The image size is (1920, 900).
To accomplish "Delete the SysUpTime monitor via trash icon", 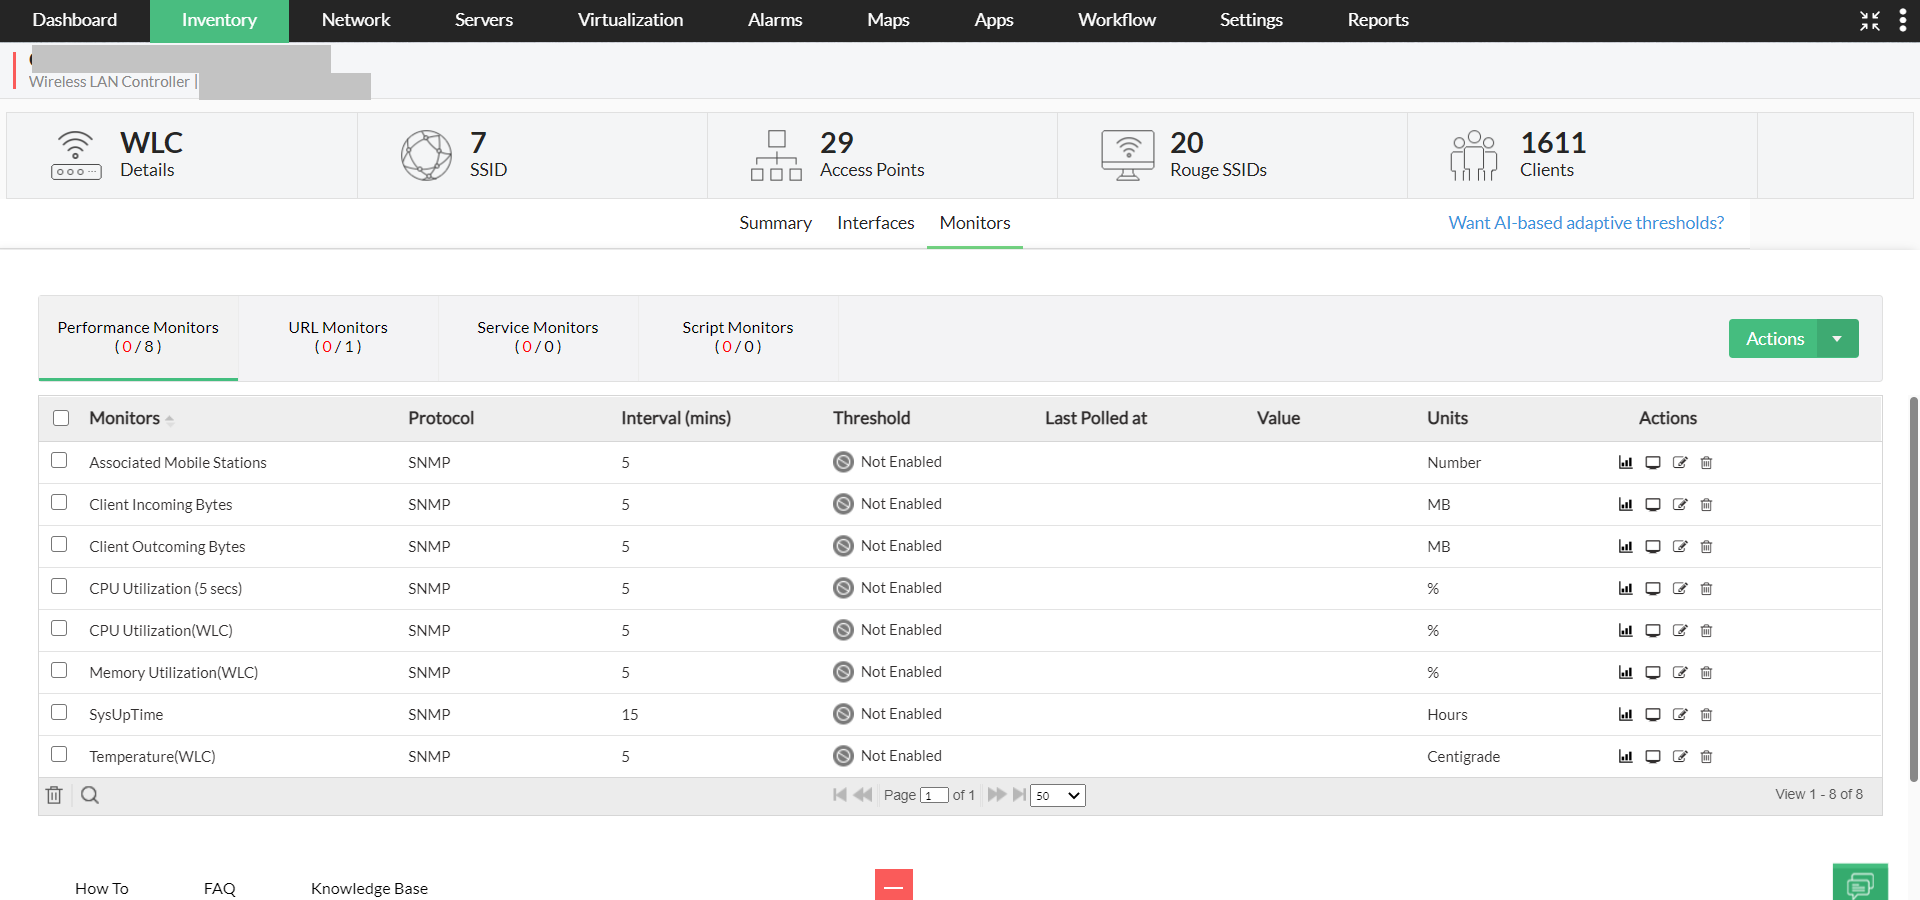I will (x=1707, y=715).
